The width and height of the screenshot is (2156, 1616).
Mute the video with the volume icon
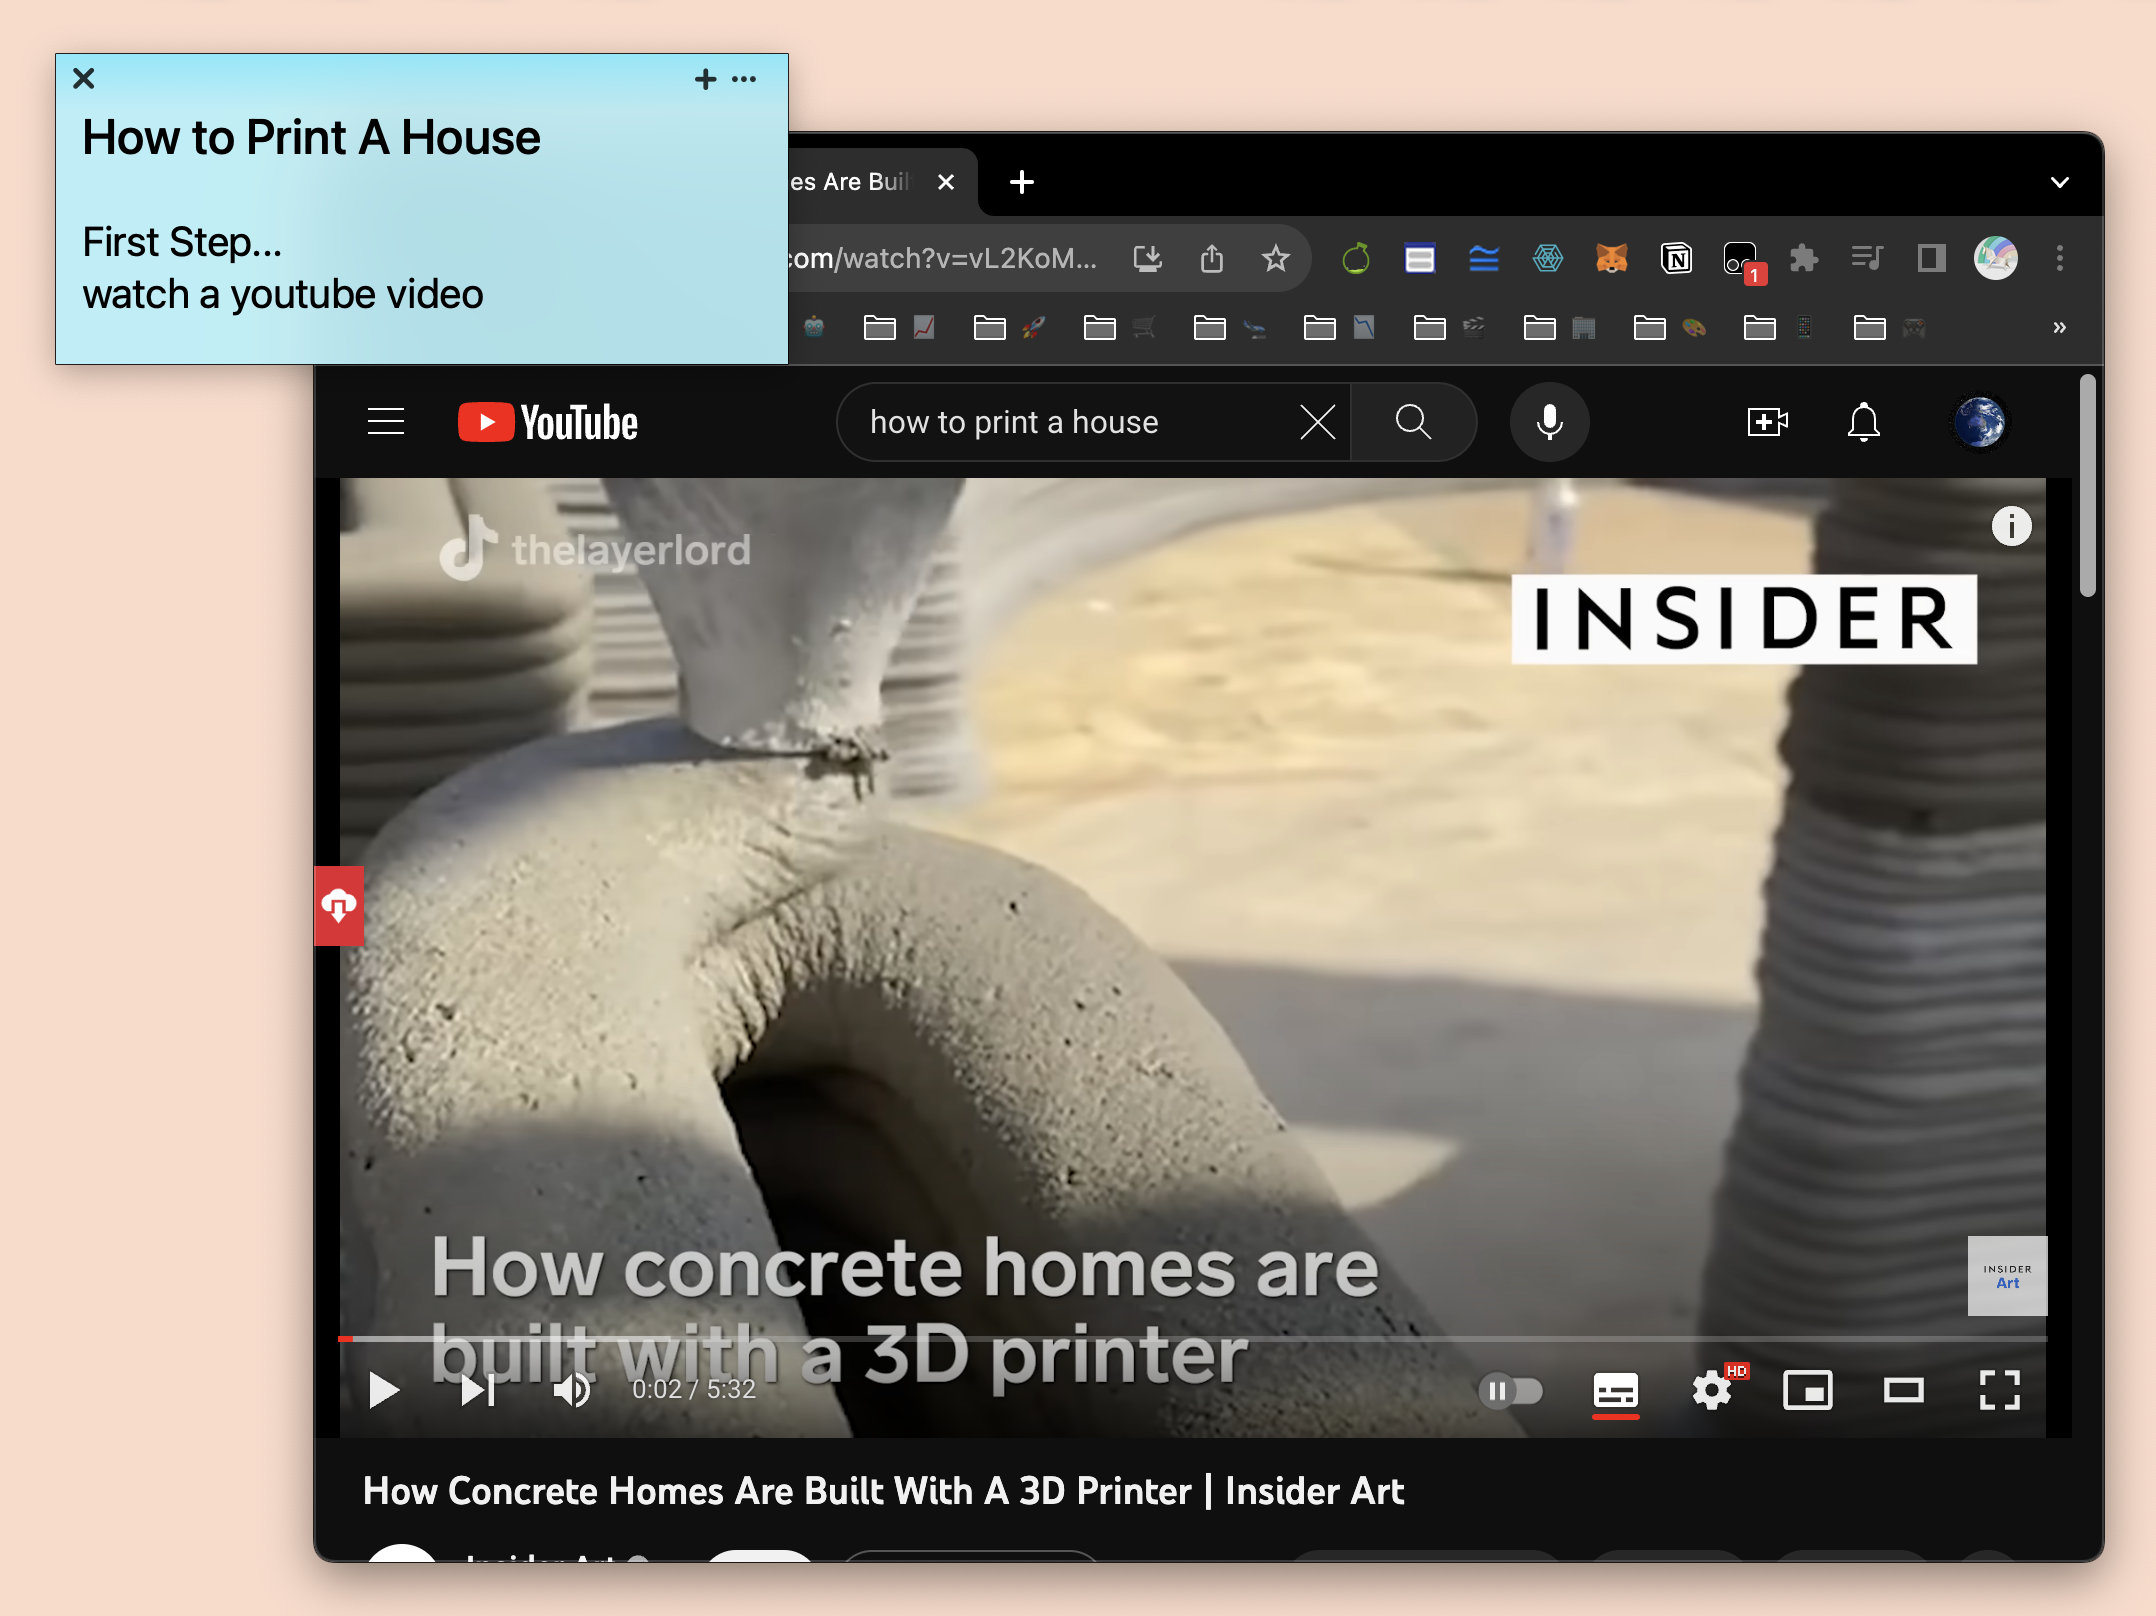click(x=573, y=1389)
